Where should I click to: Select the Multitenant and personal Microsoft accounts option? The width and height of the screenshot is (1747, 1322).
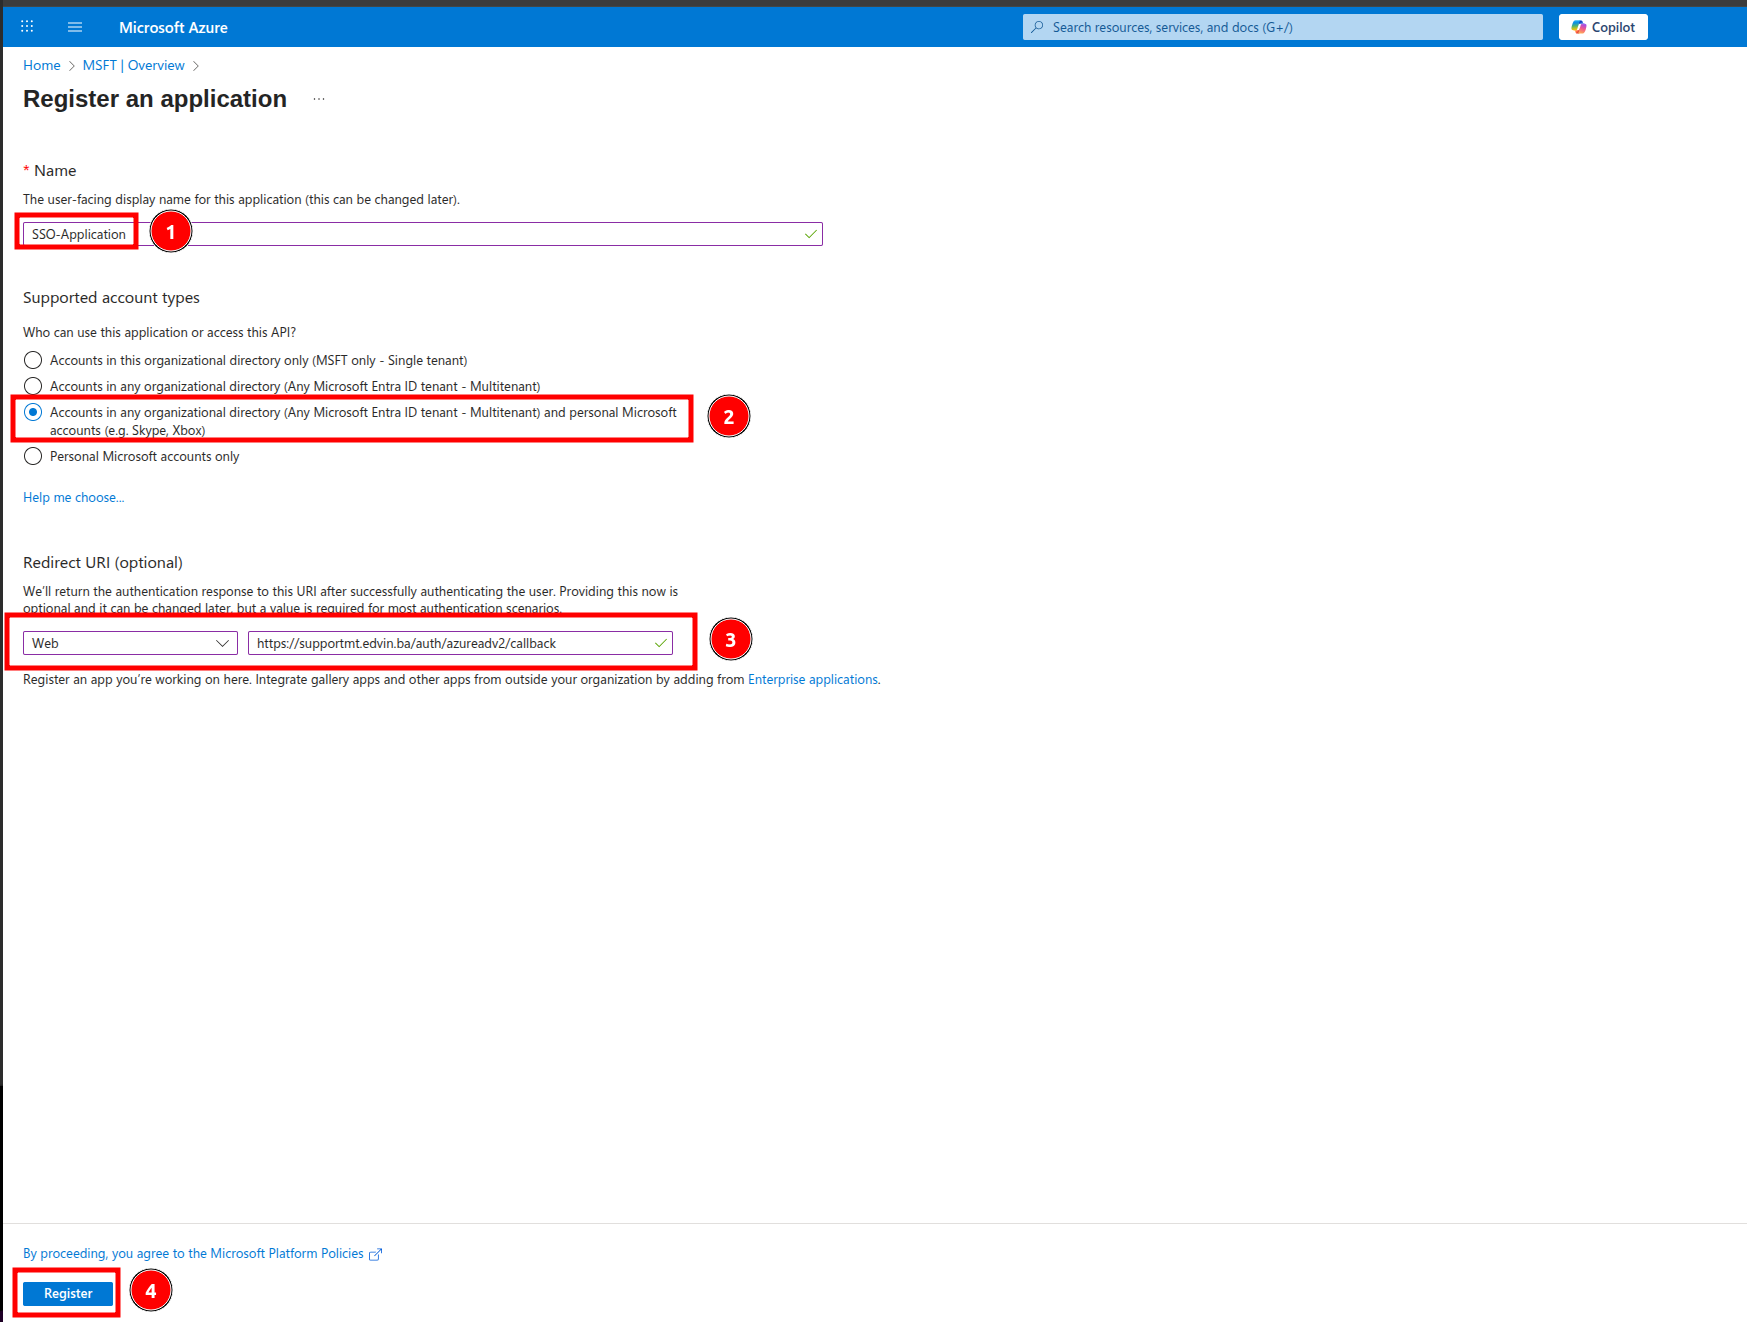(x=33, y=412)
